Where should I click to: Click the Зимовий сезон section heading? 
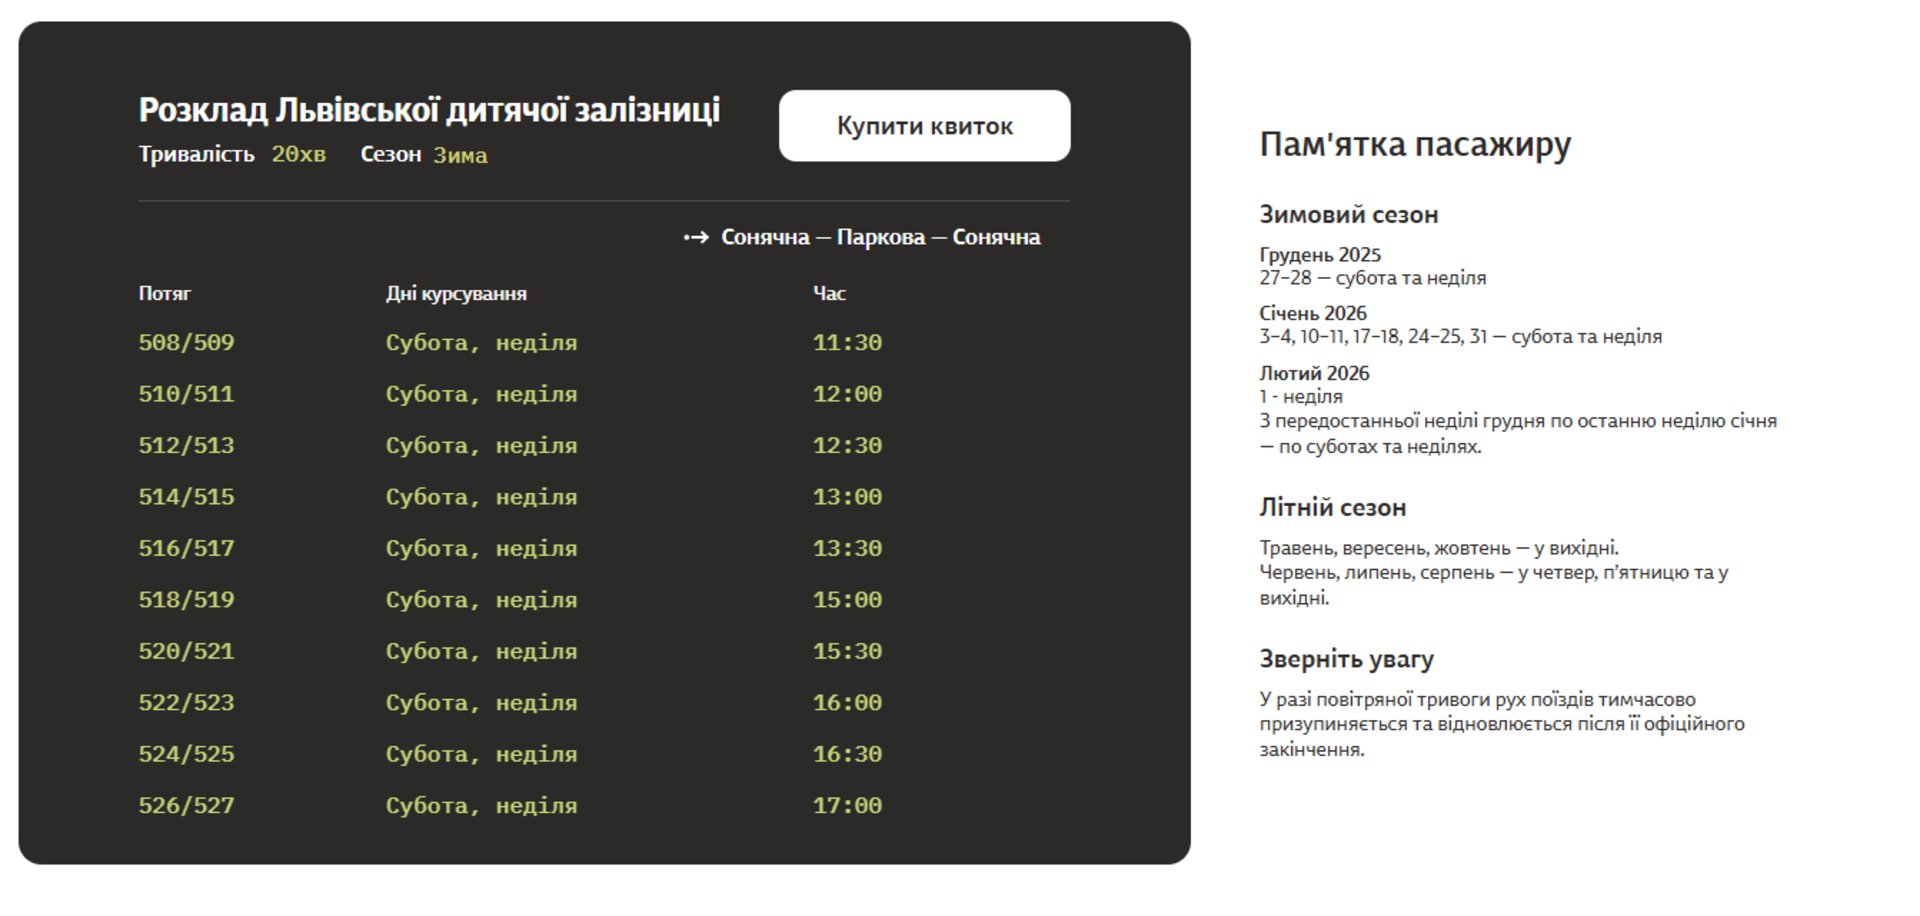(1348, 215)
